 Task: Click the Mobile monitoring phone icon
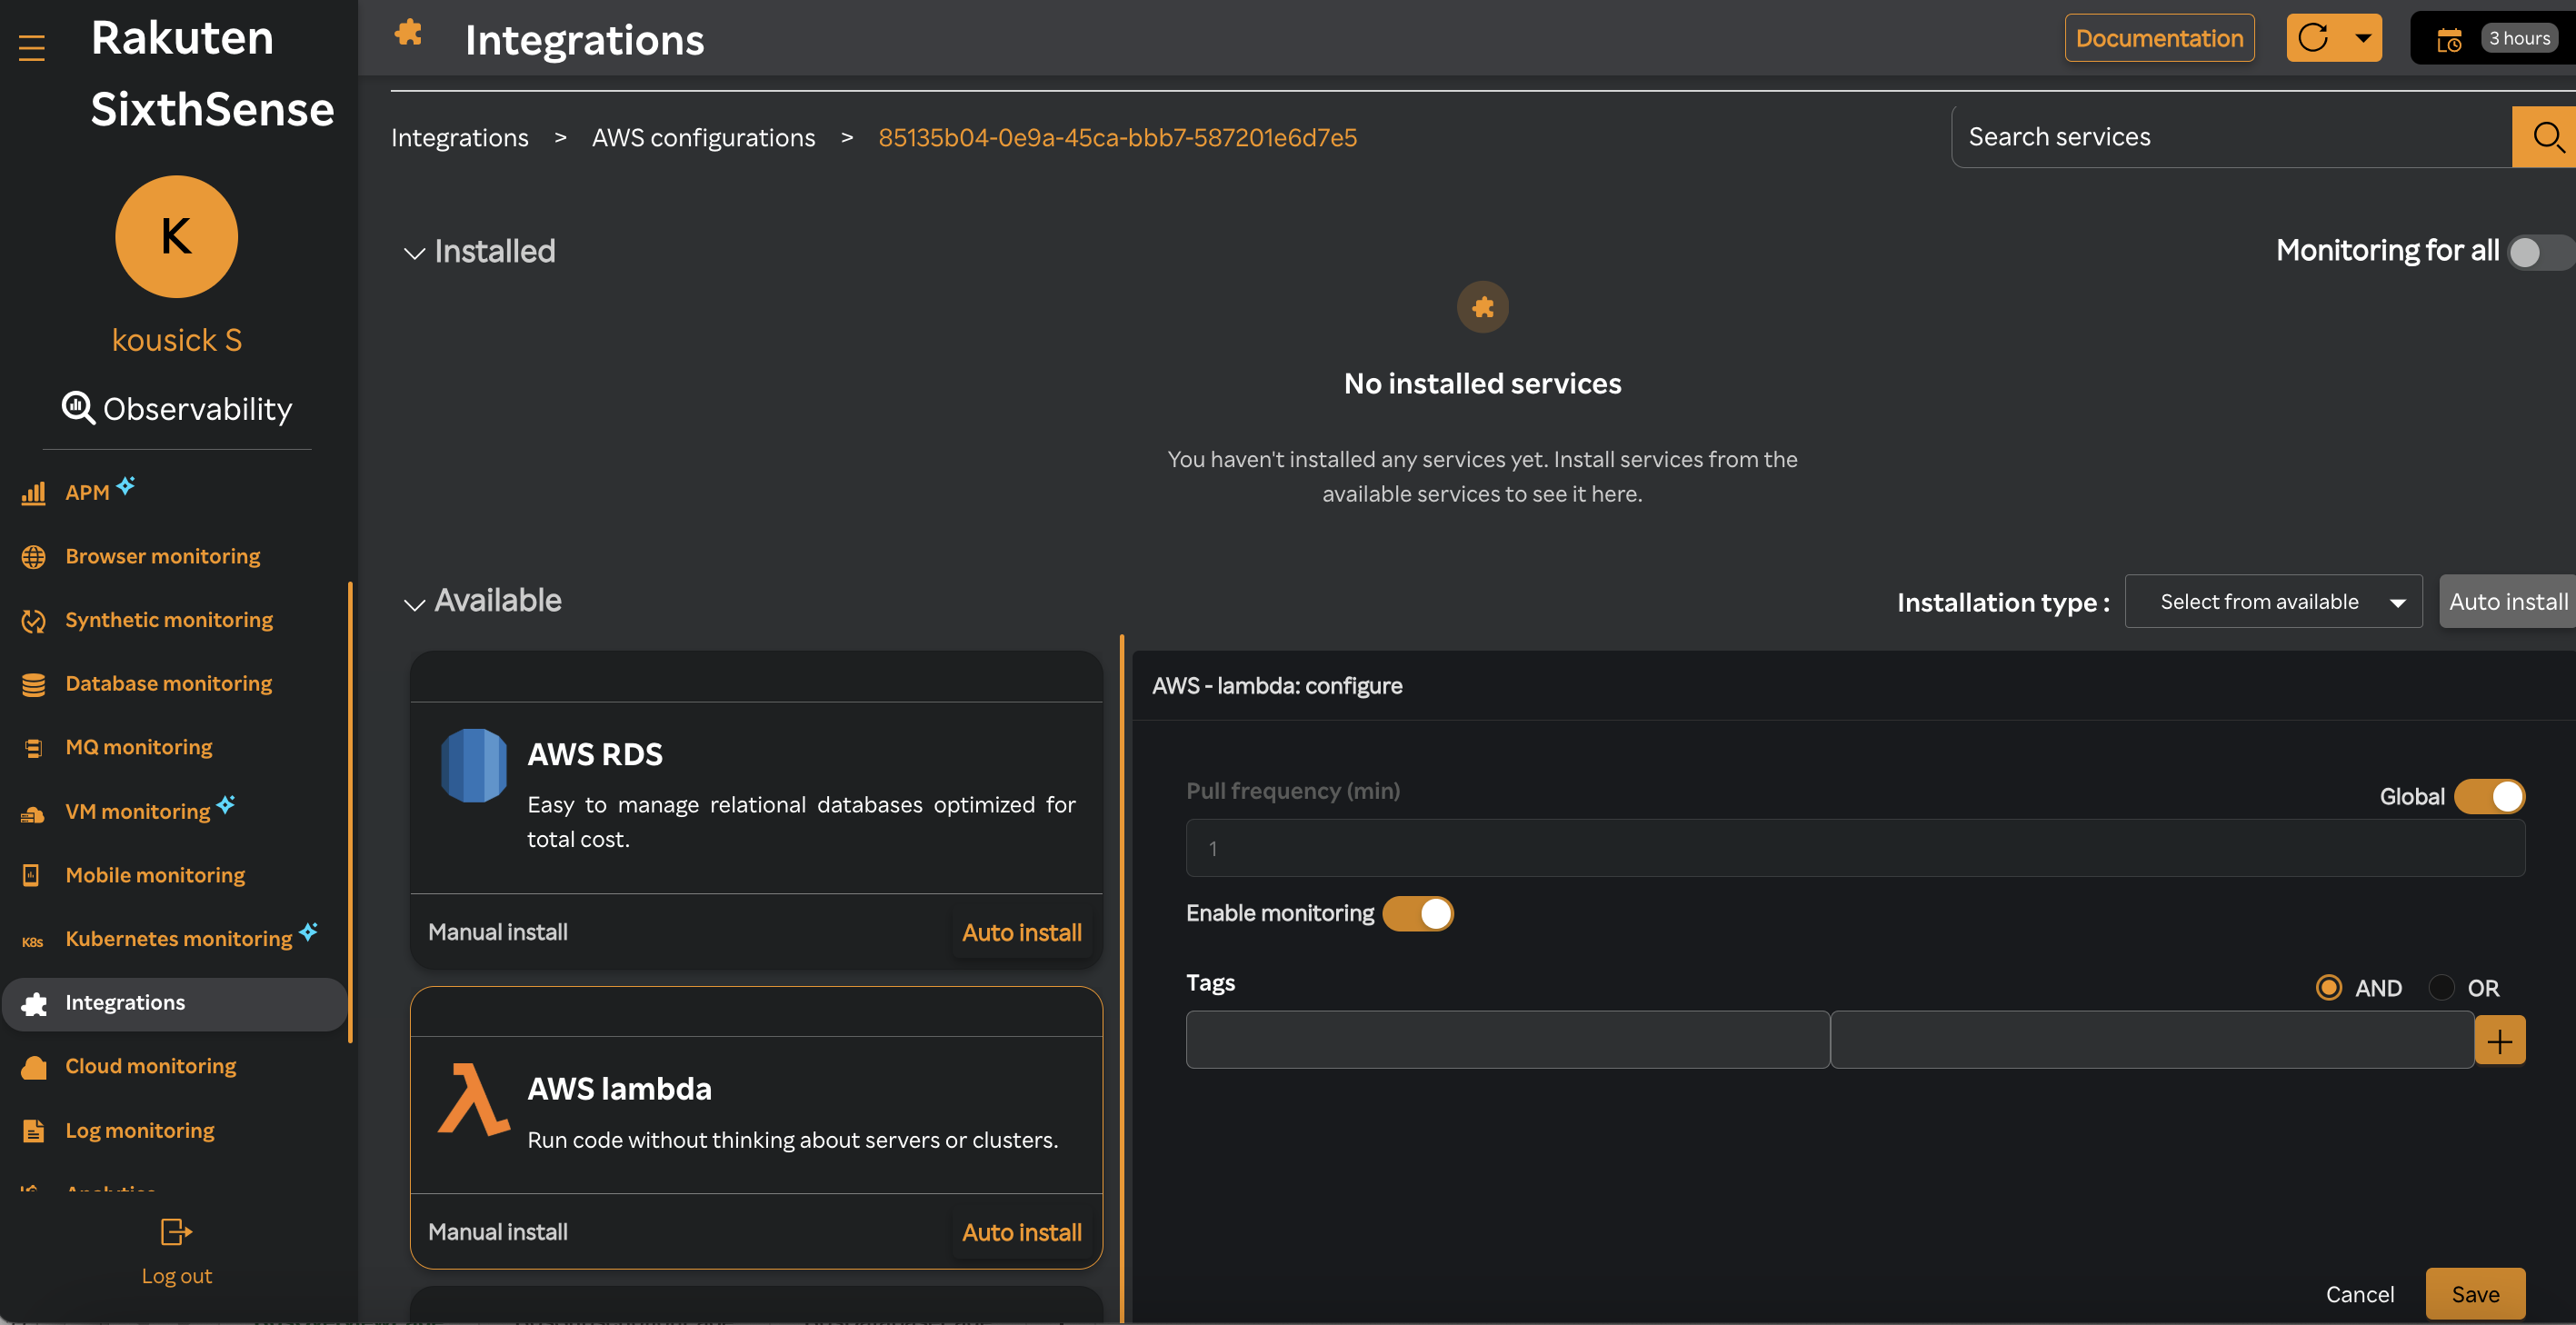tap(32, 875)
